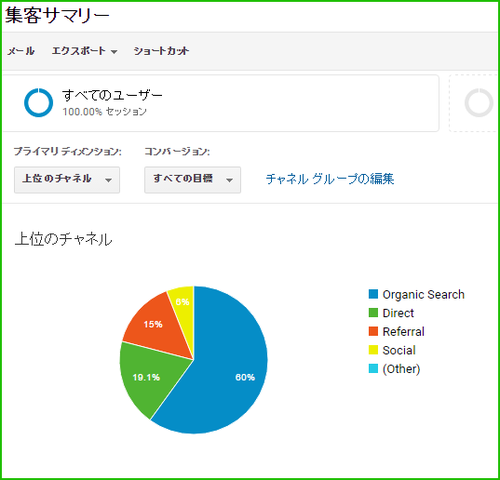Viewport: 500px width, 480px height.
Task: Click the Organic Search legend label
Action: [423, 294]
